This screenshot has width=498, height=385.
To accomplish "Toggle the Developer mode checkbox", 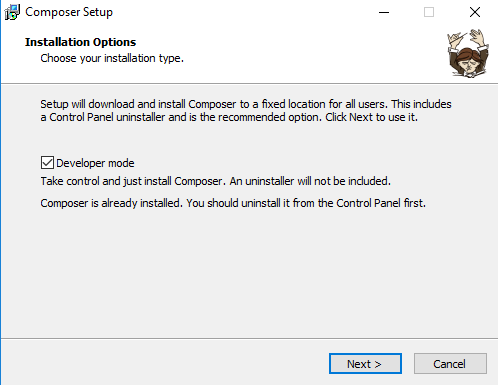I will (x=47, y=163).
